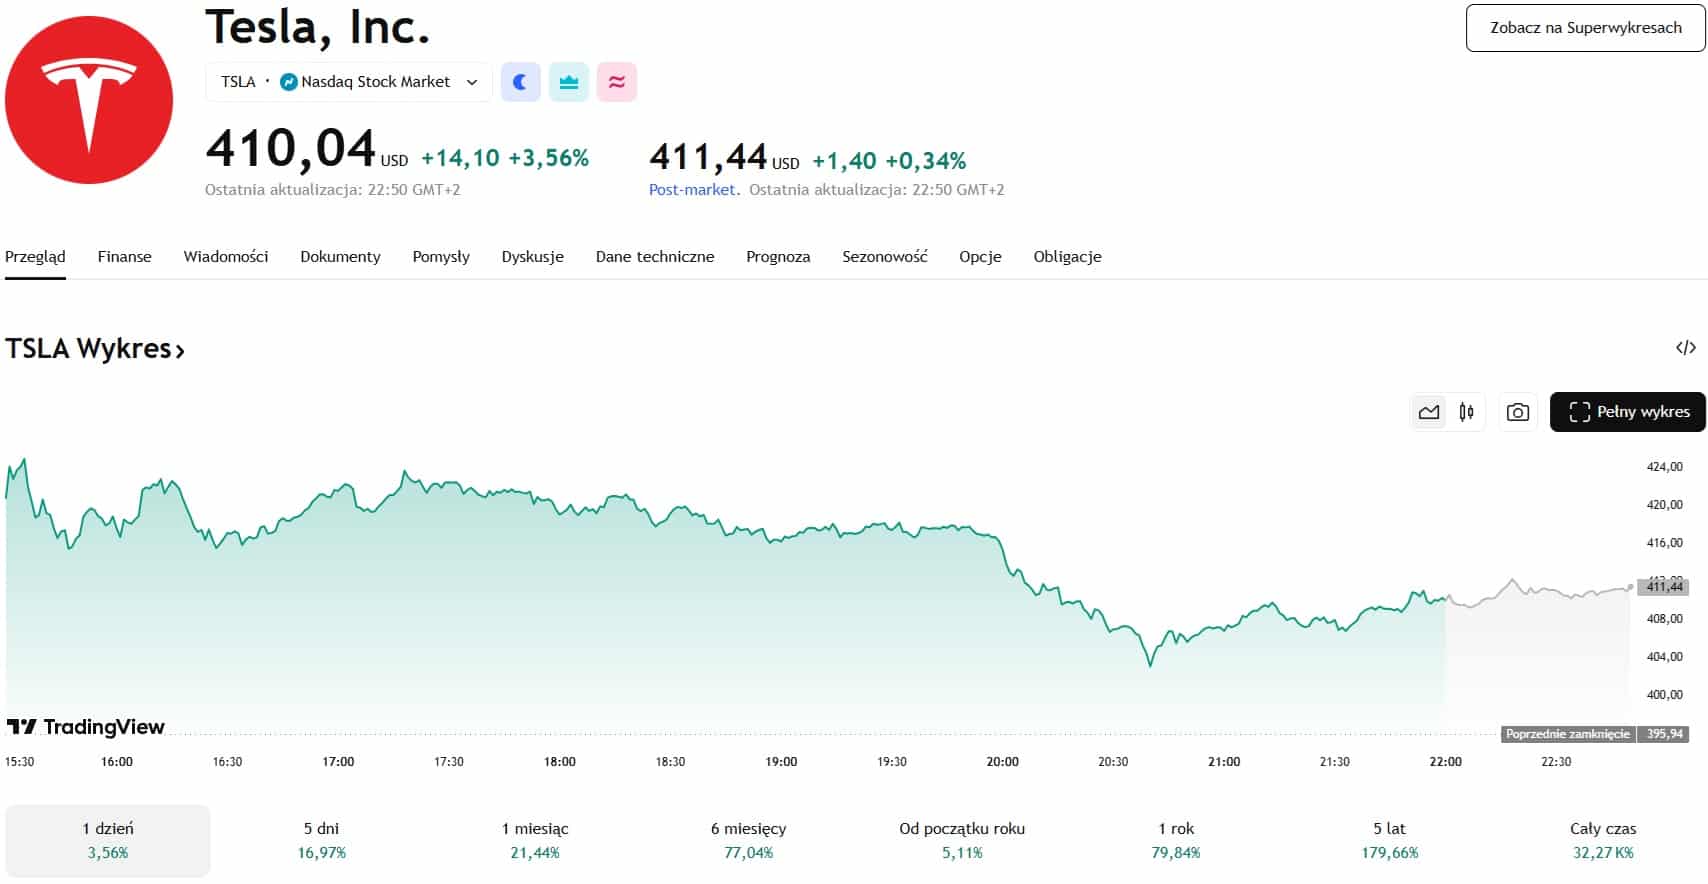This screenshot has width=1708, height=884.
Task: Switch to Dane techniczne tab
Action: click(x=654, y=257)
